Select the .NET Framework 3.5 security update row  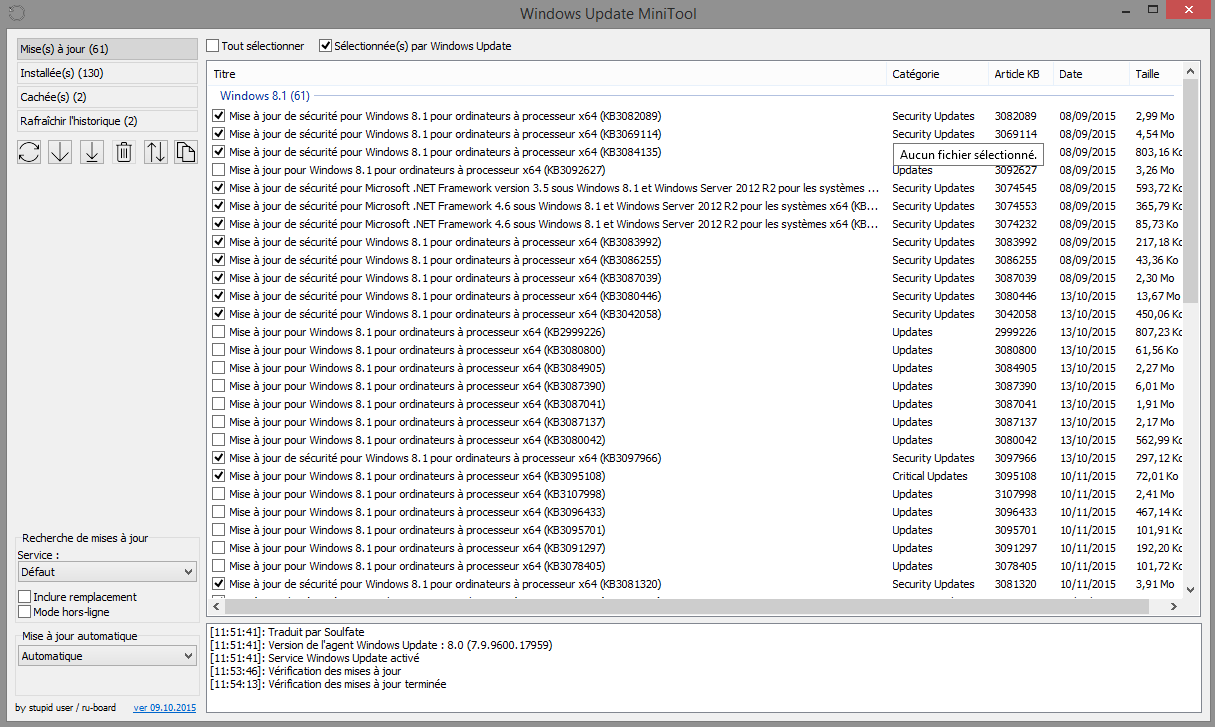coord(554,188)
